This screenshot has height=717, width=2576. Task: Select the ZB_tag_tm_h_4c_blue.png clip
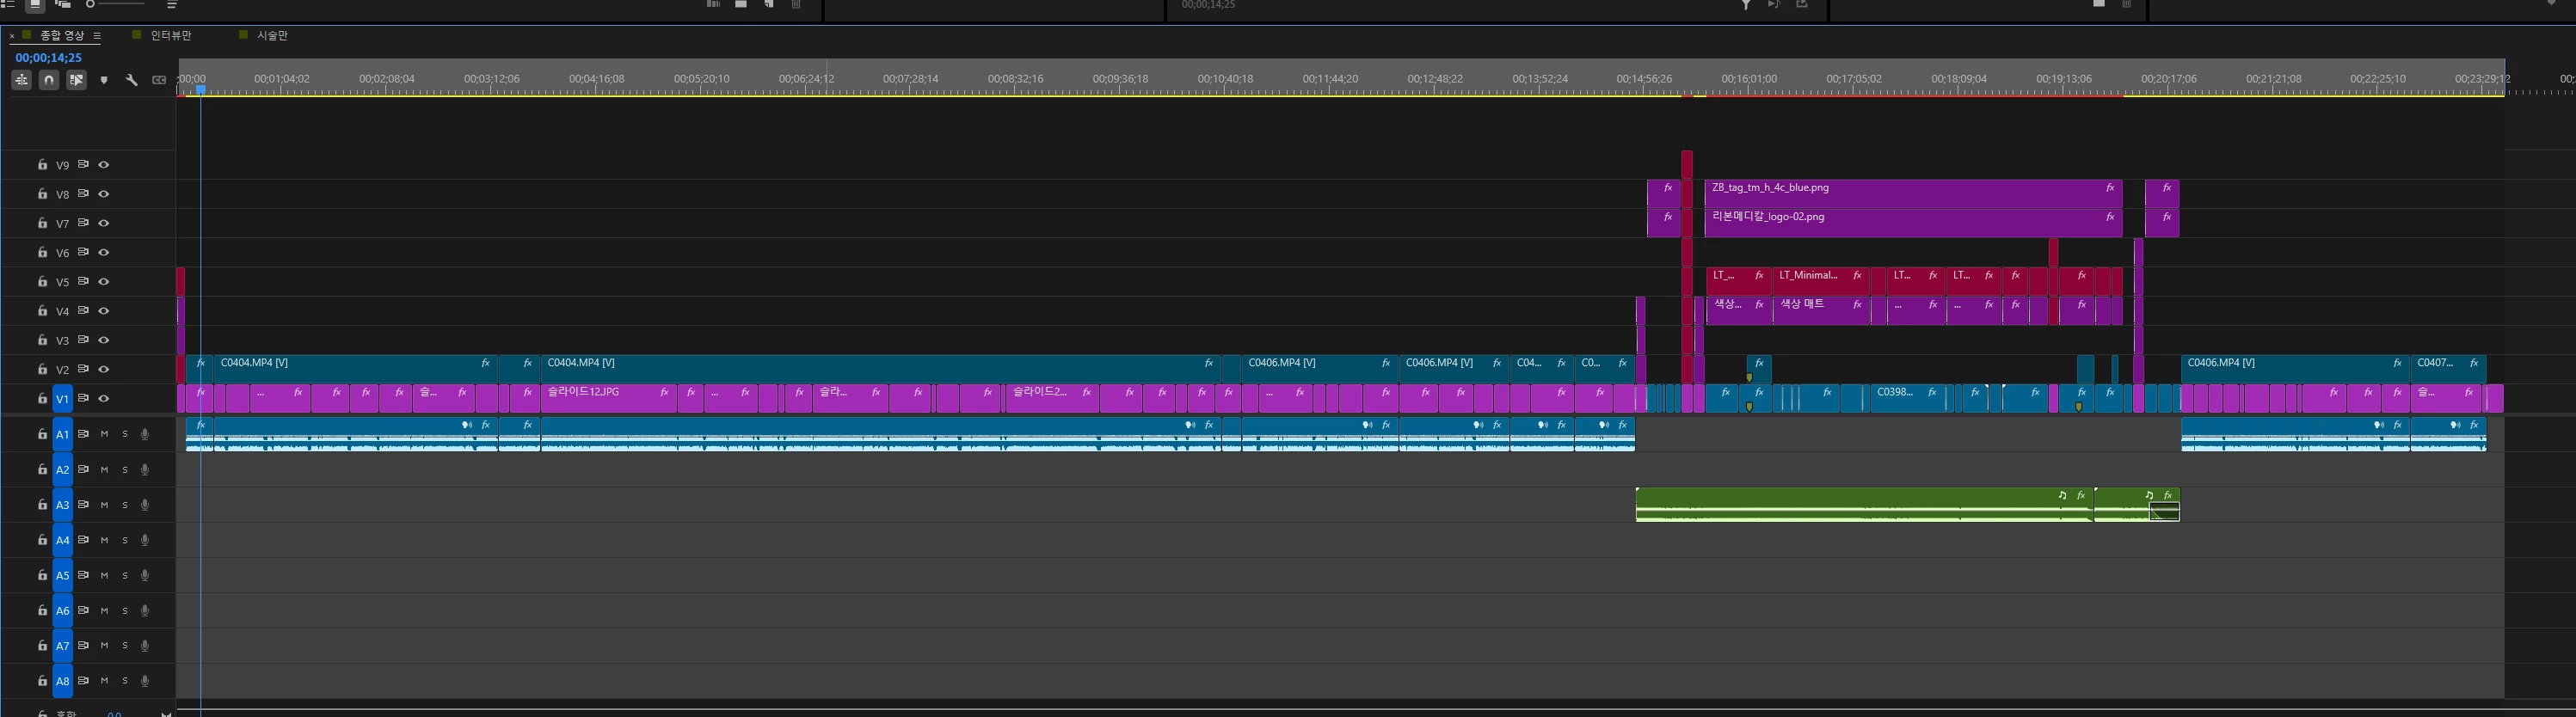point(1913,193)
